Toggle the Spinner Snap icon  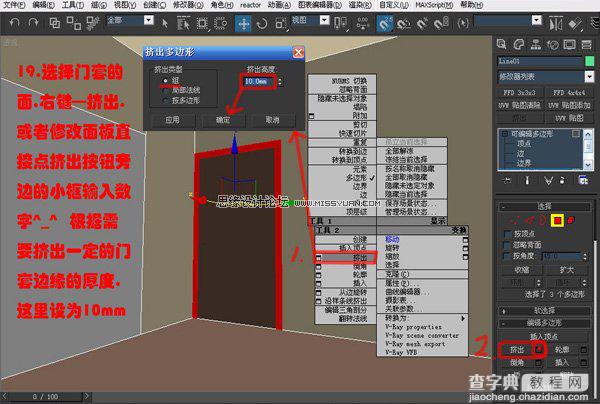coord(441,24)
